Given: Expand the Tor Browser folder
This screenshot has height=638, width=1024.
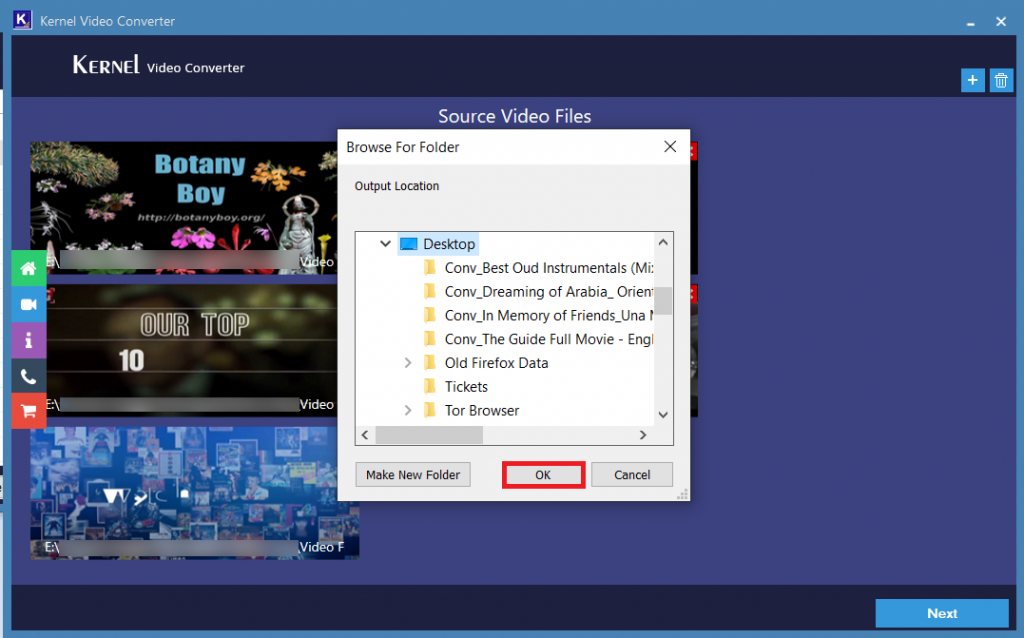Looking at the screenshot, I should pos(407,410).
